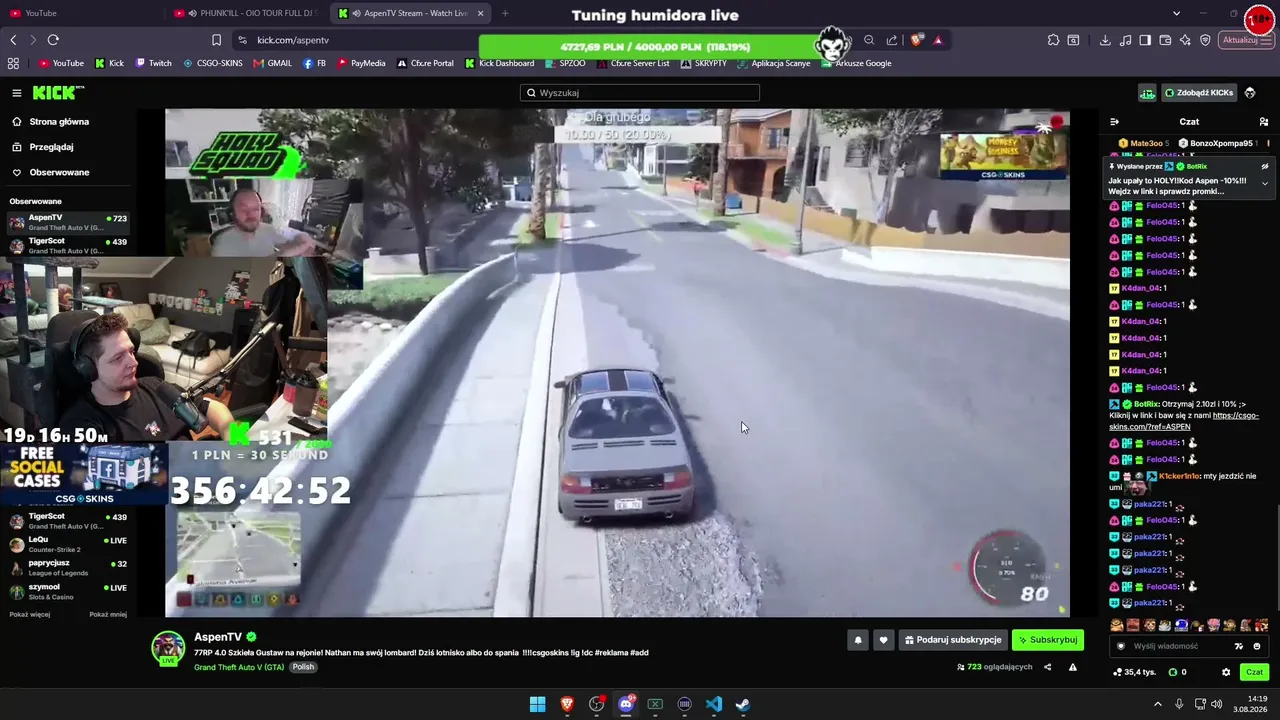Open the Kick leaderboard icon beside Zdobądź KICKs
1280x720 pixels.
pos(1147,93)
